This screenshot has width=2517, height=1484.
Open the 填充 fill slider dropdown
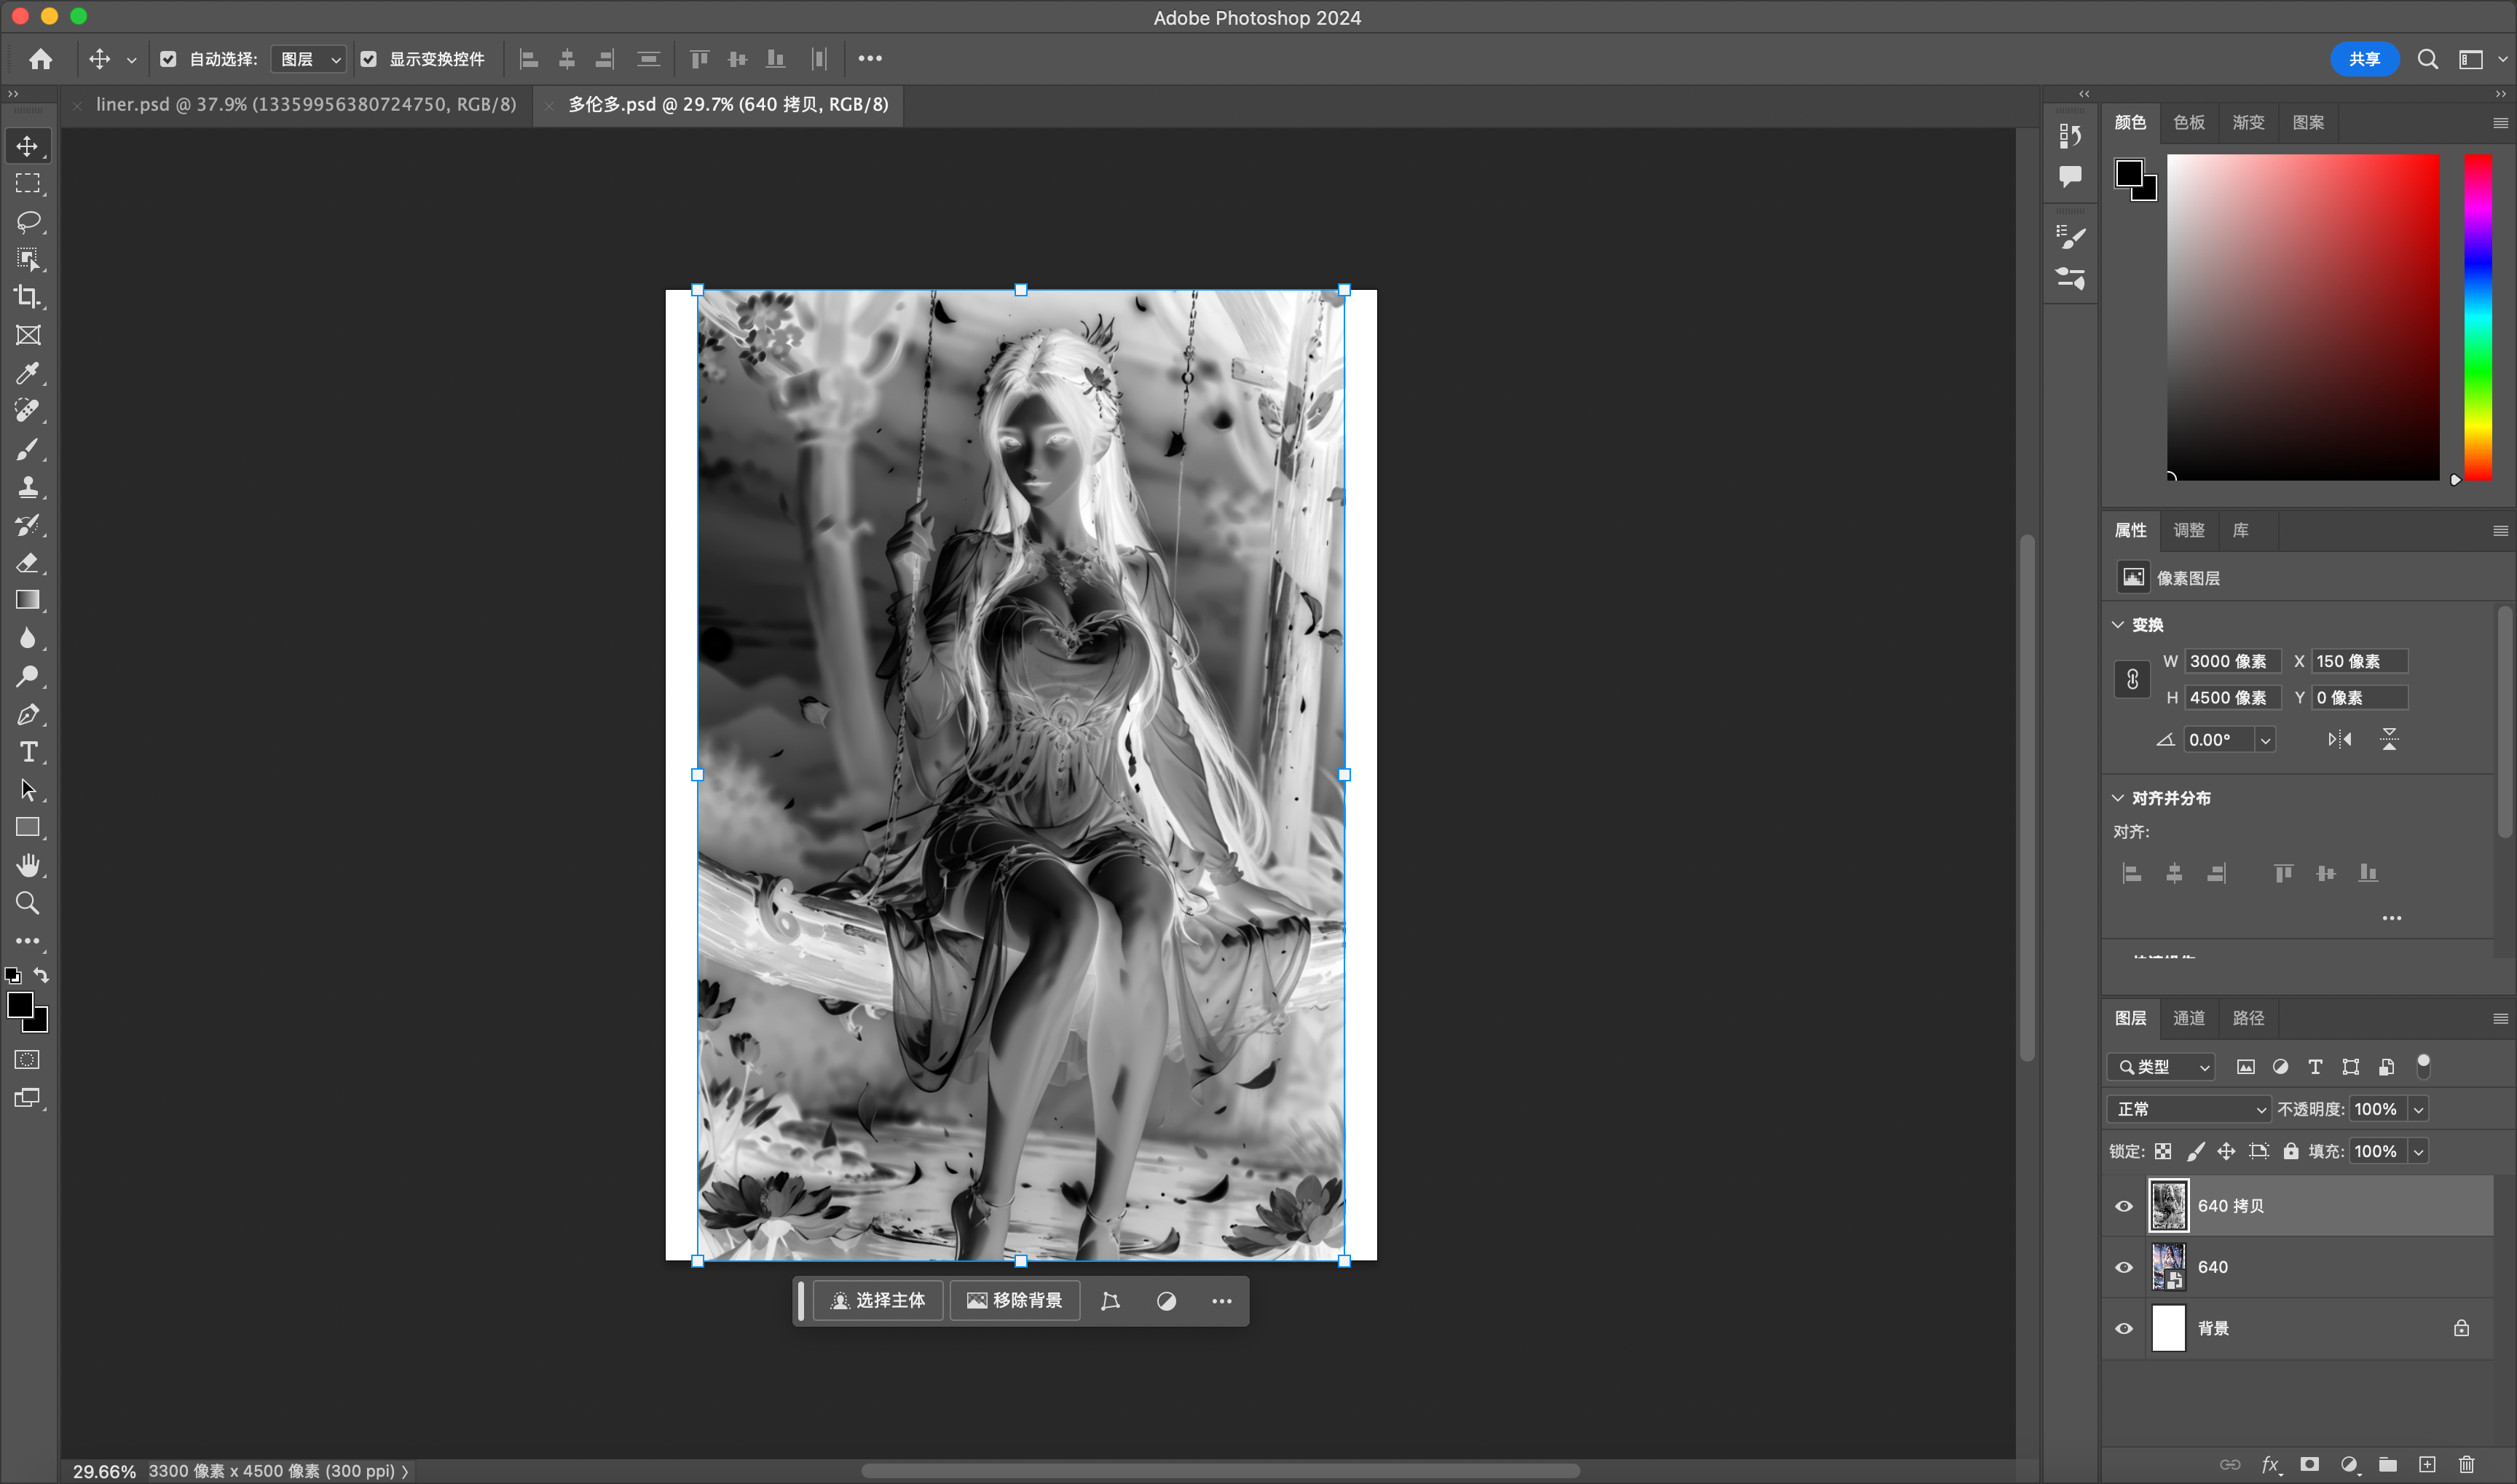tap(2418, 1151)
